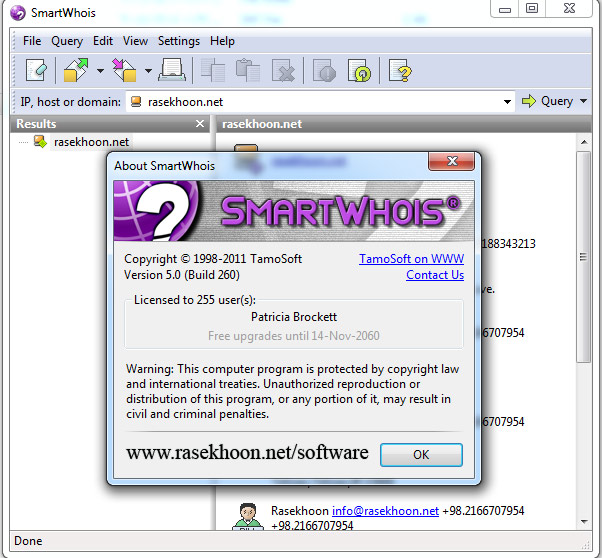The width and height of the screenshot is (602, 558).
Task: Click the Patricia Brockett licensee name
Action: 294,317
